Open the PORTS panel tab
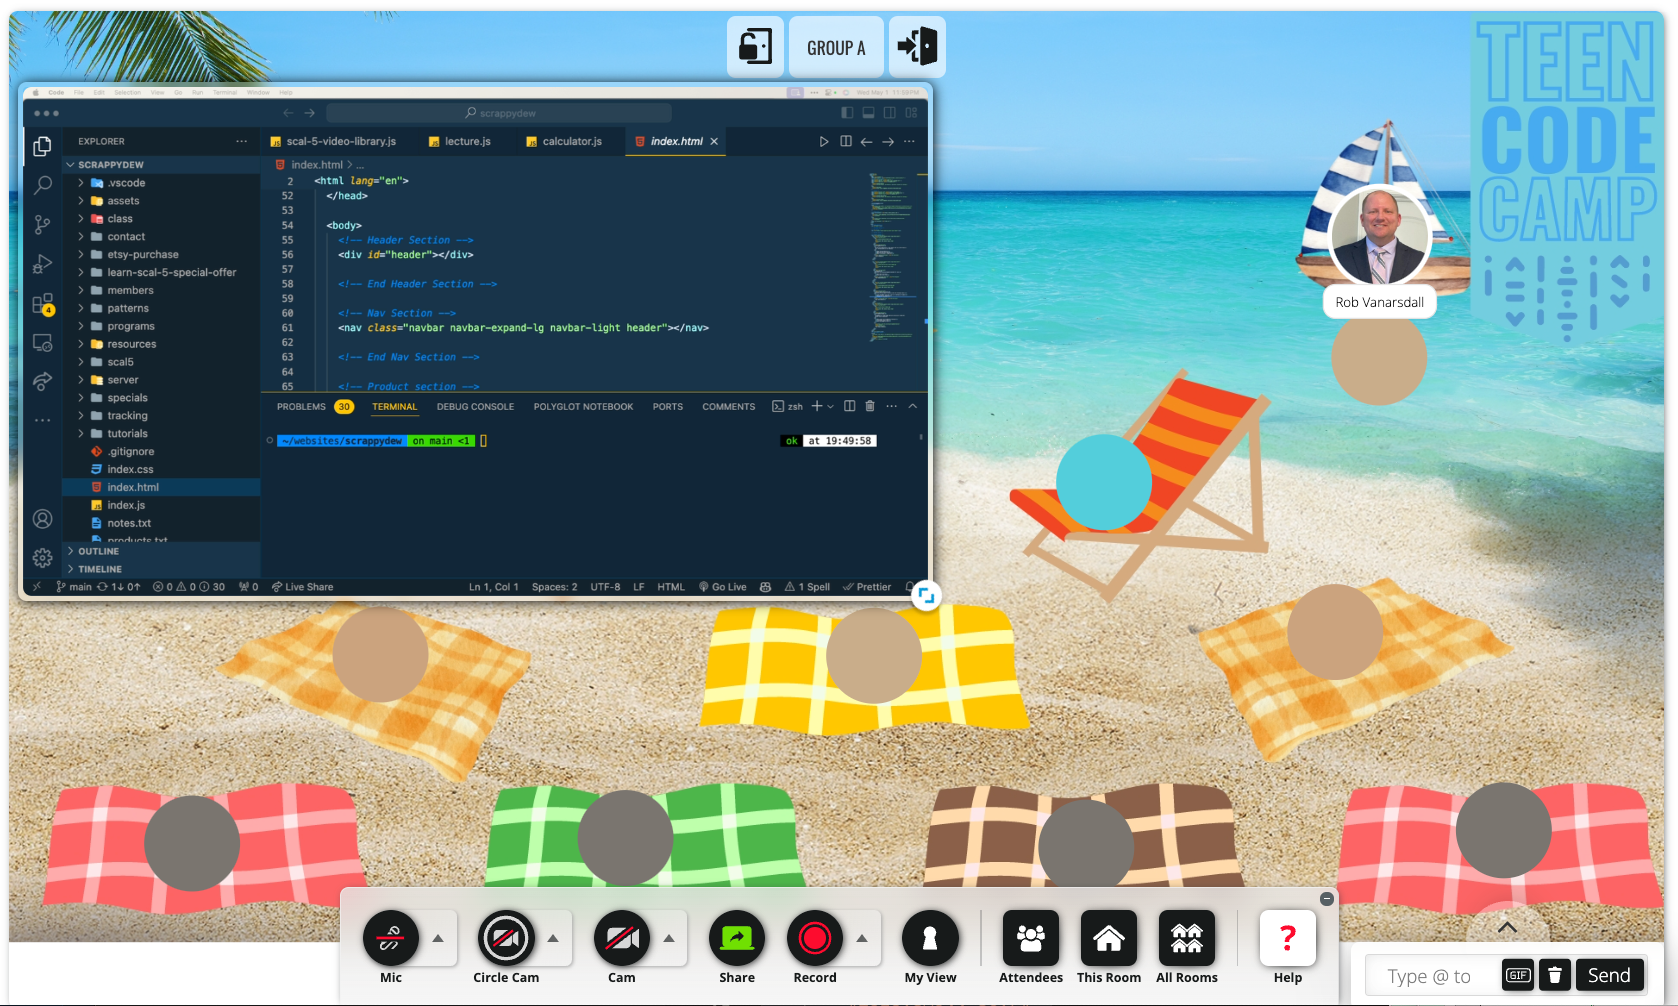Screen dimensions: 1678x1006 pyautogui.click(x=668, y=407)
